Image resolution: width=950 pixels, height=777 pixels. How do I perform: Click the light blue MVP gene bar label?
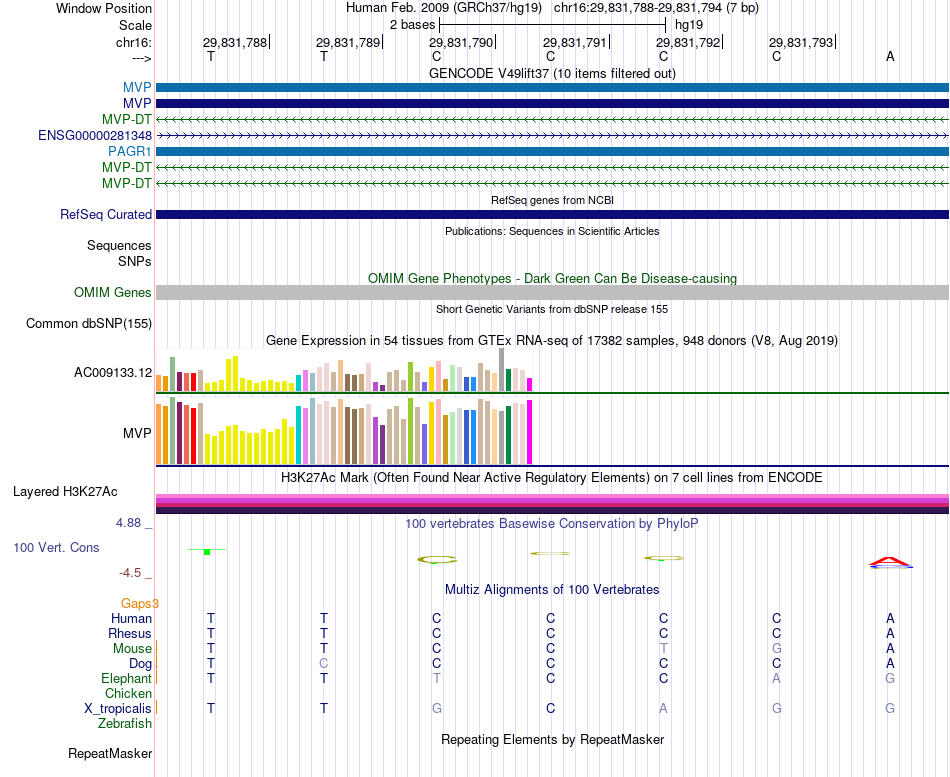point(137,87)
